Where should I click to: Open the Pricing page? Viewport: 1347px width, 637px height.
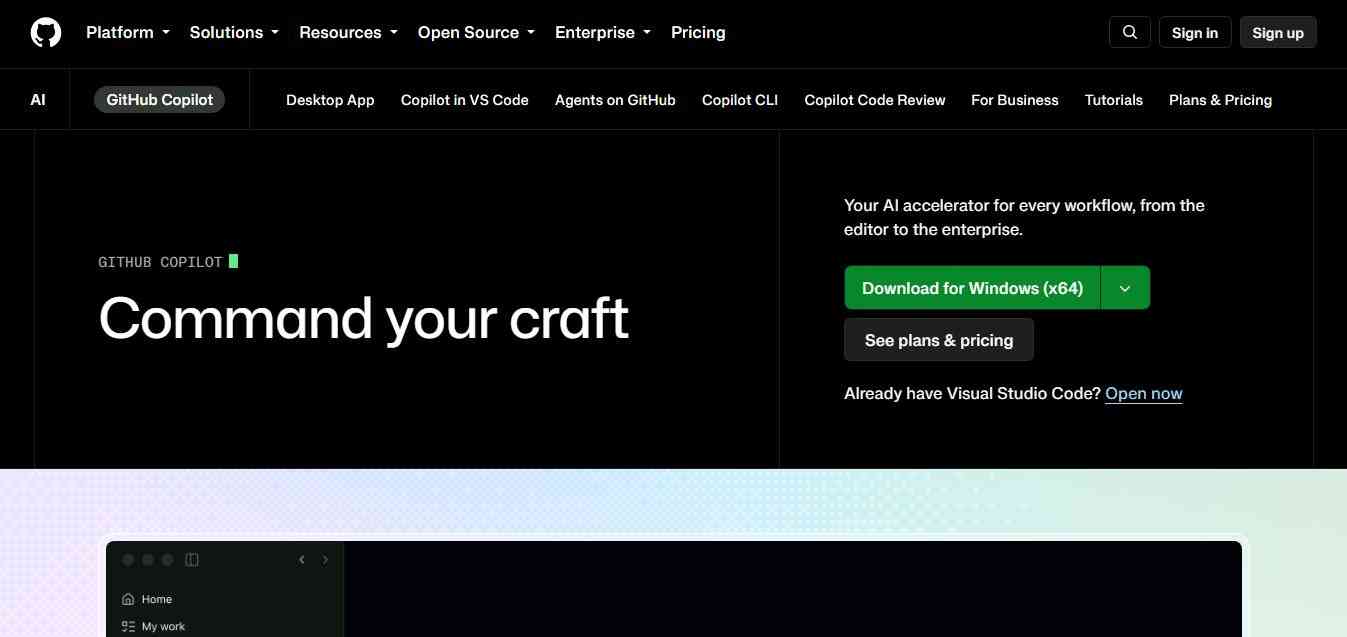698,32
